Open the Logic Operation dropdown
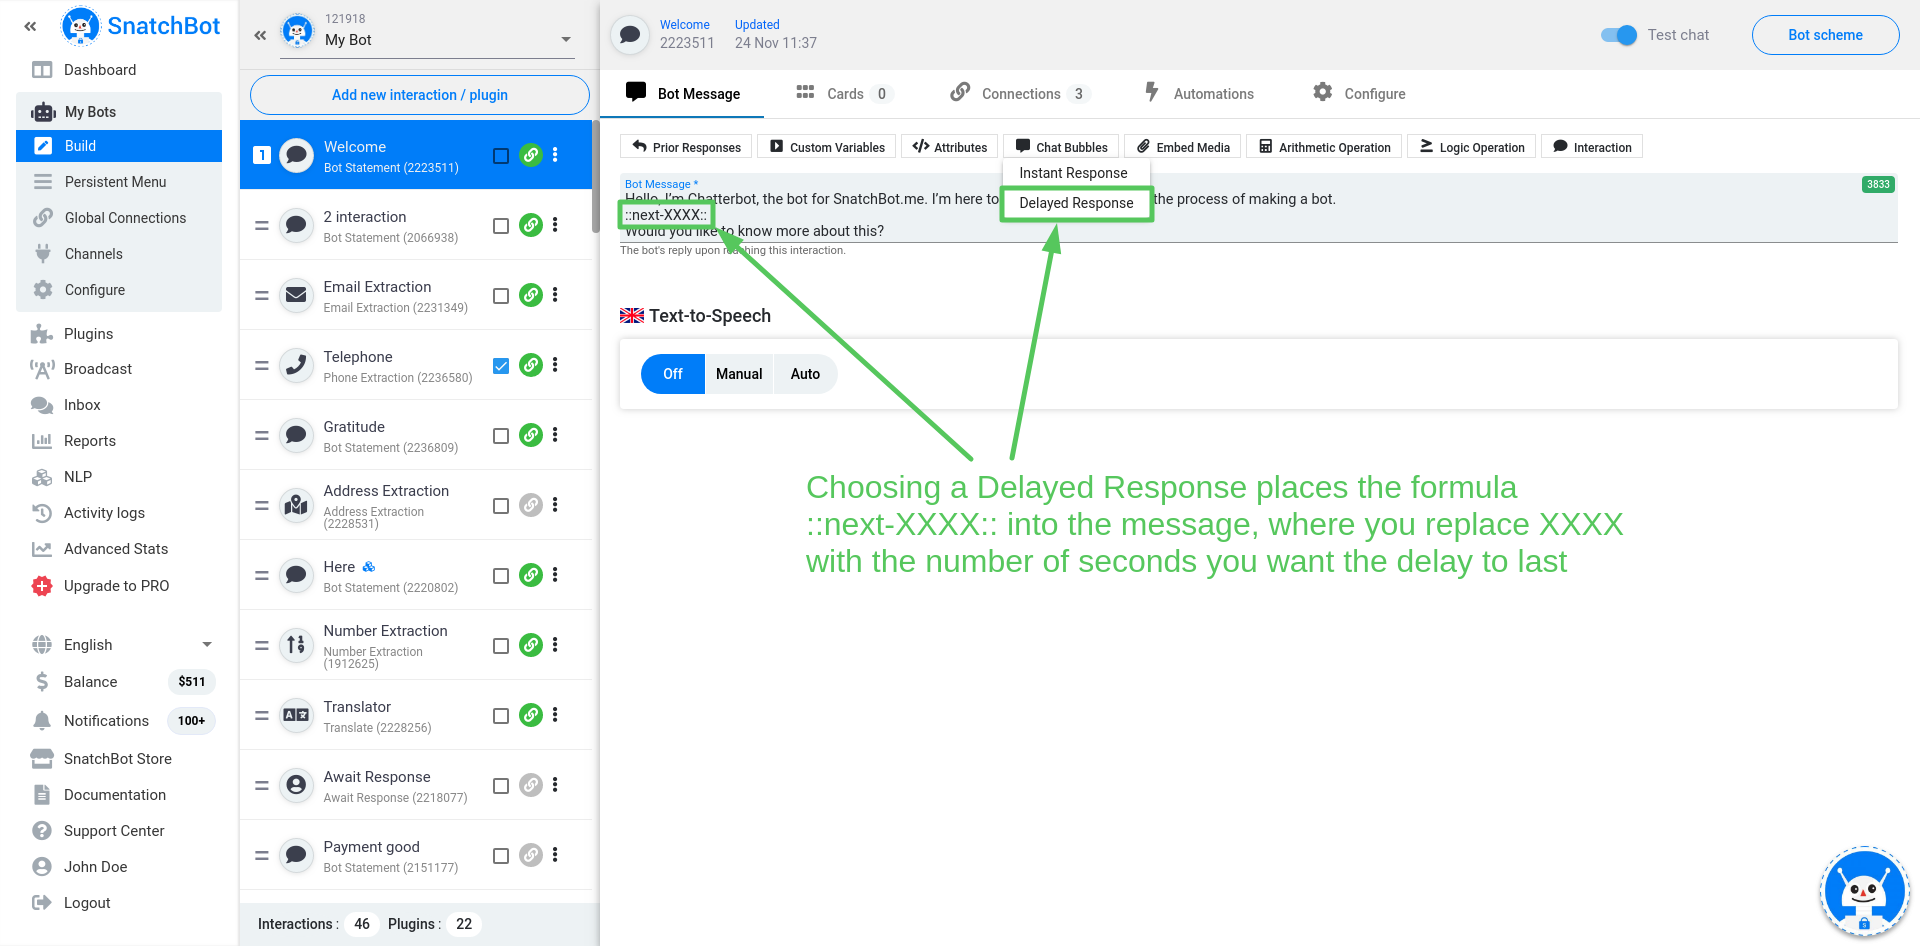Image resolution: width=1920 pixels, height=946 pixels. coord(1472,147)
